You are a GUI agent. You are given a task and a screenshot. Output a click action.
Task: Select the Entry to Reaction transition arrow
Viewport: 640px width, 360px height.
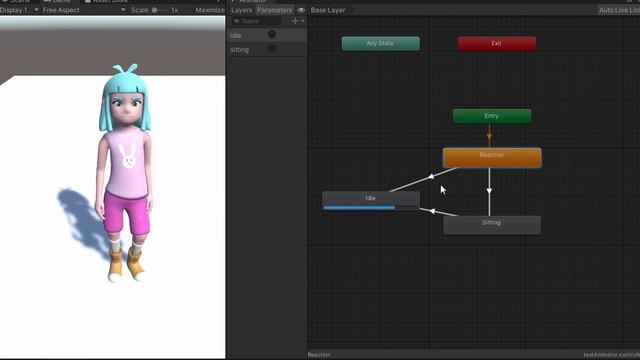pyautogui.click(x=489, y=136)
